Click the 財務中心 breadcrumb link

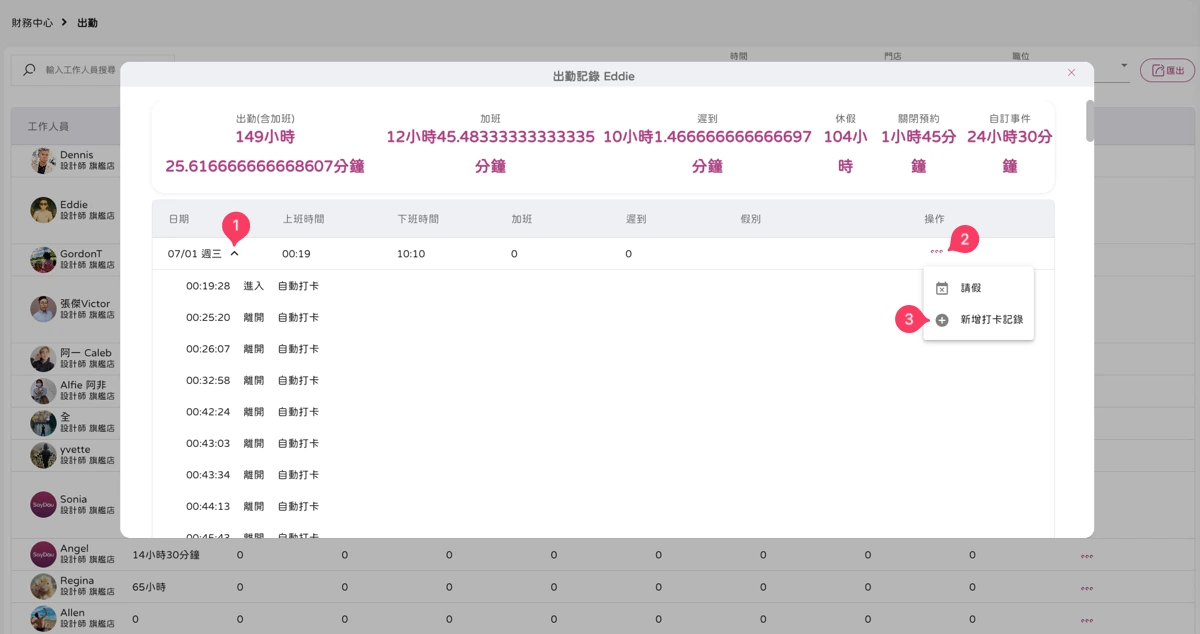(x=32, y=22)
